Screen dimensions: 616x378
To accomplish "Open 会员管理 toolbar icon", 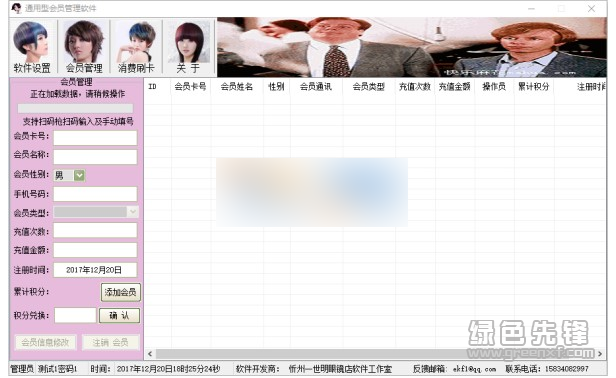I will coord(84,47).
